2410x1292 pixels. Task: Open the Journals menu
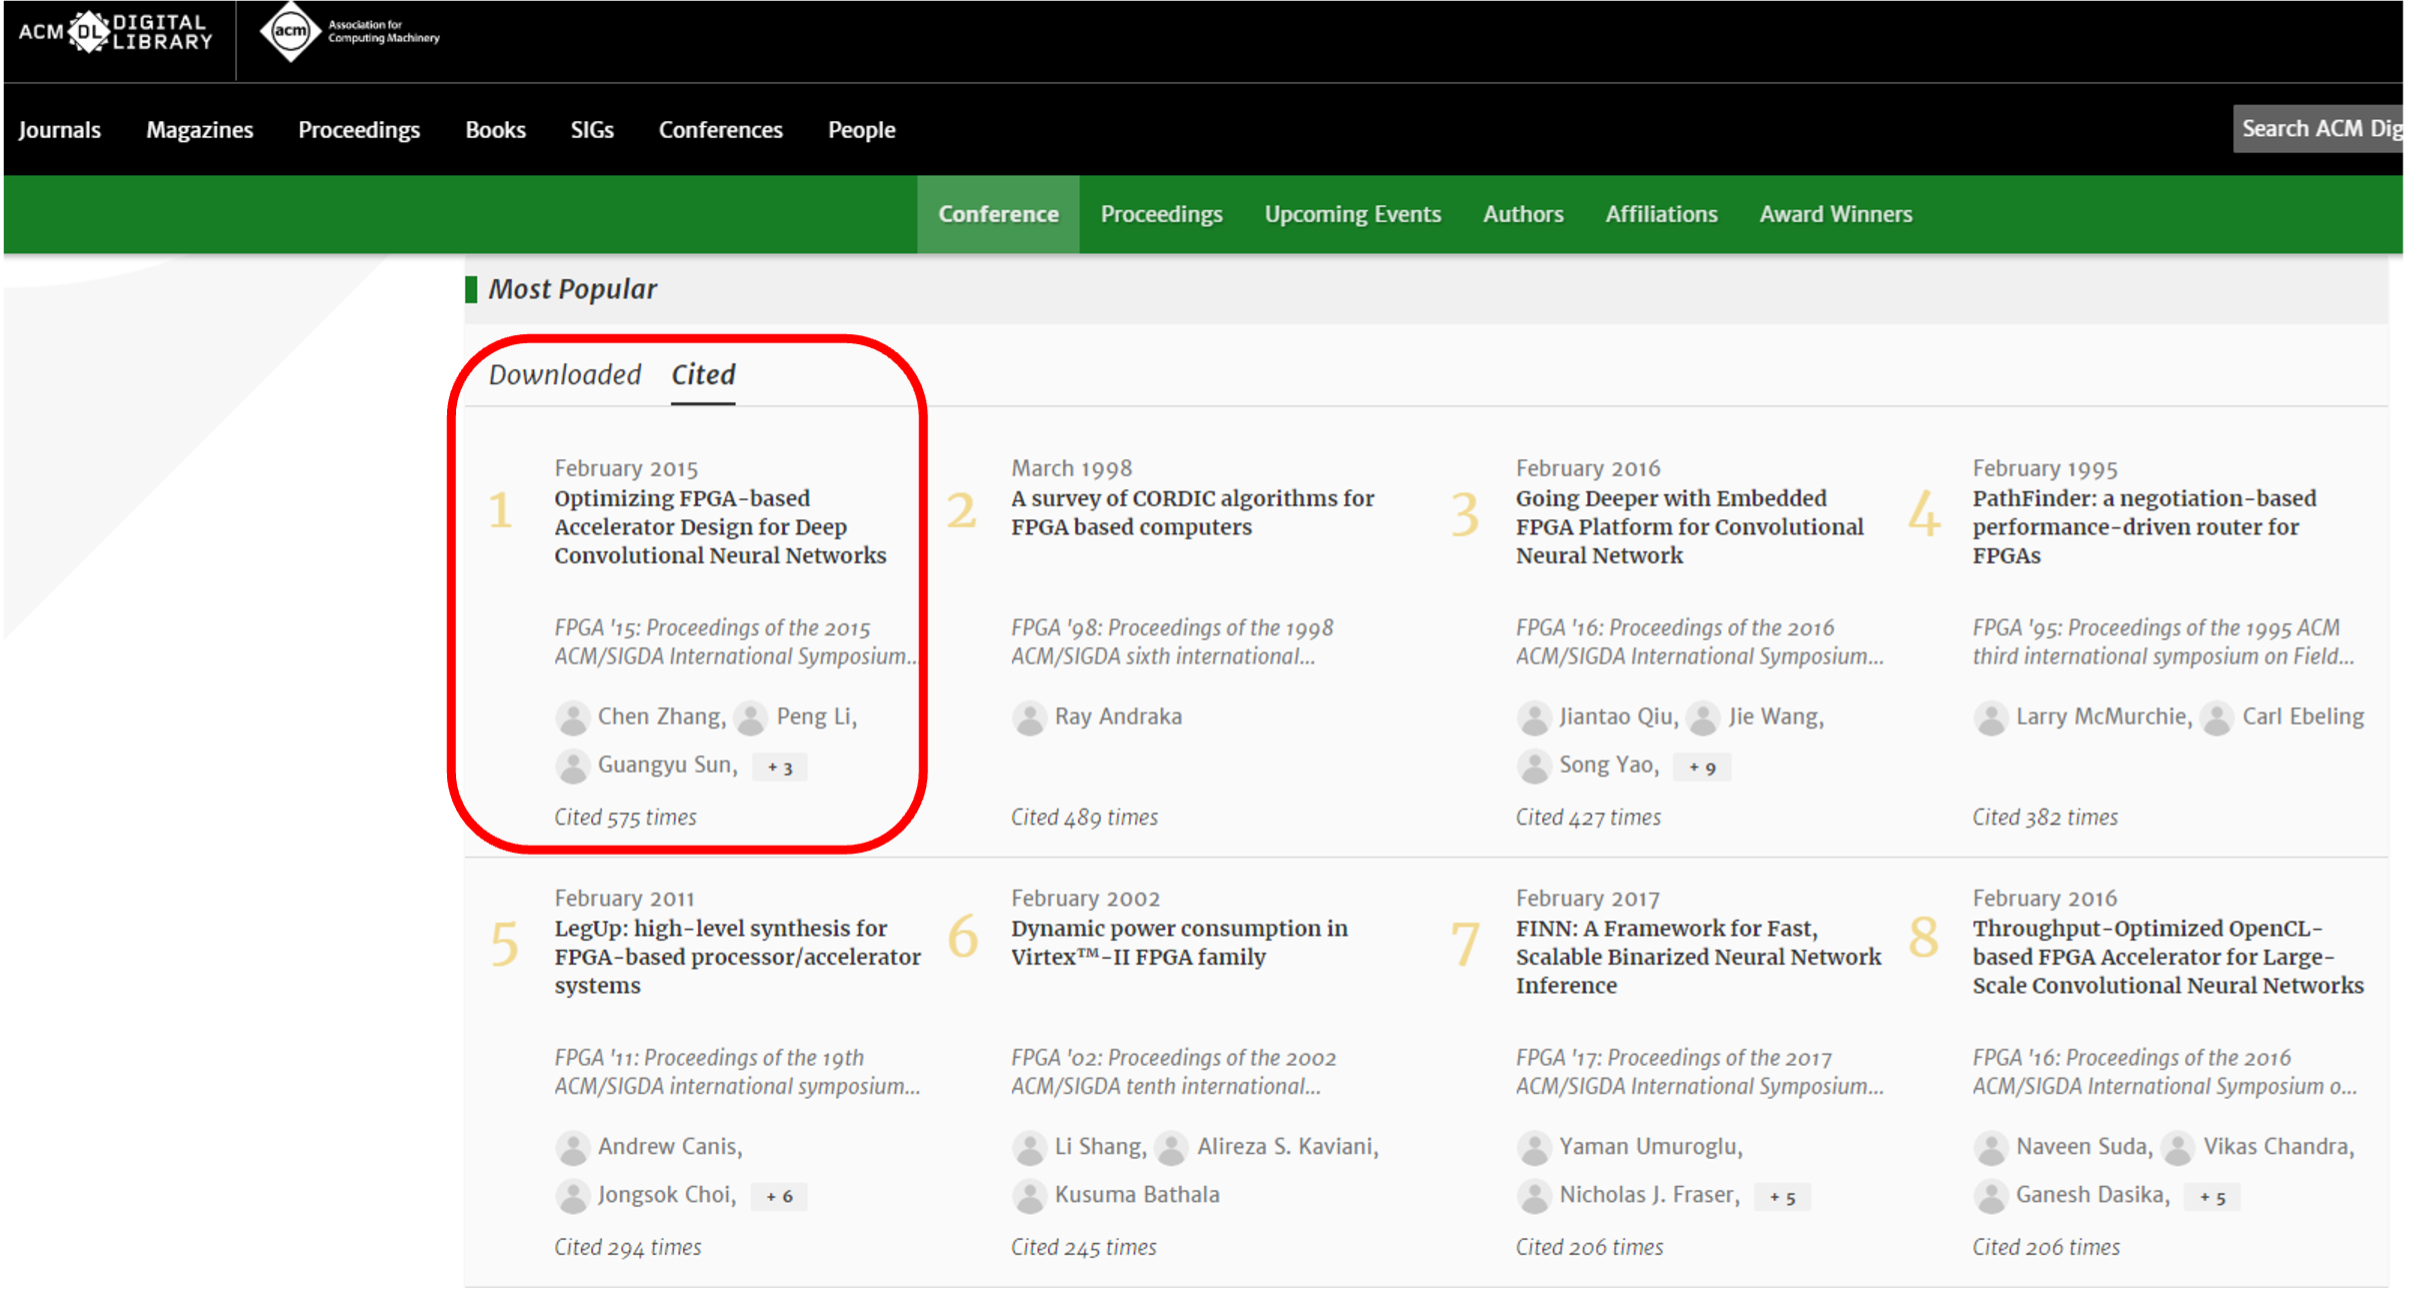tap(59, 129)
